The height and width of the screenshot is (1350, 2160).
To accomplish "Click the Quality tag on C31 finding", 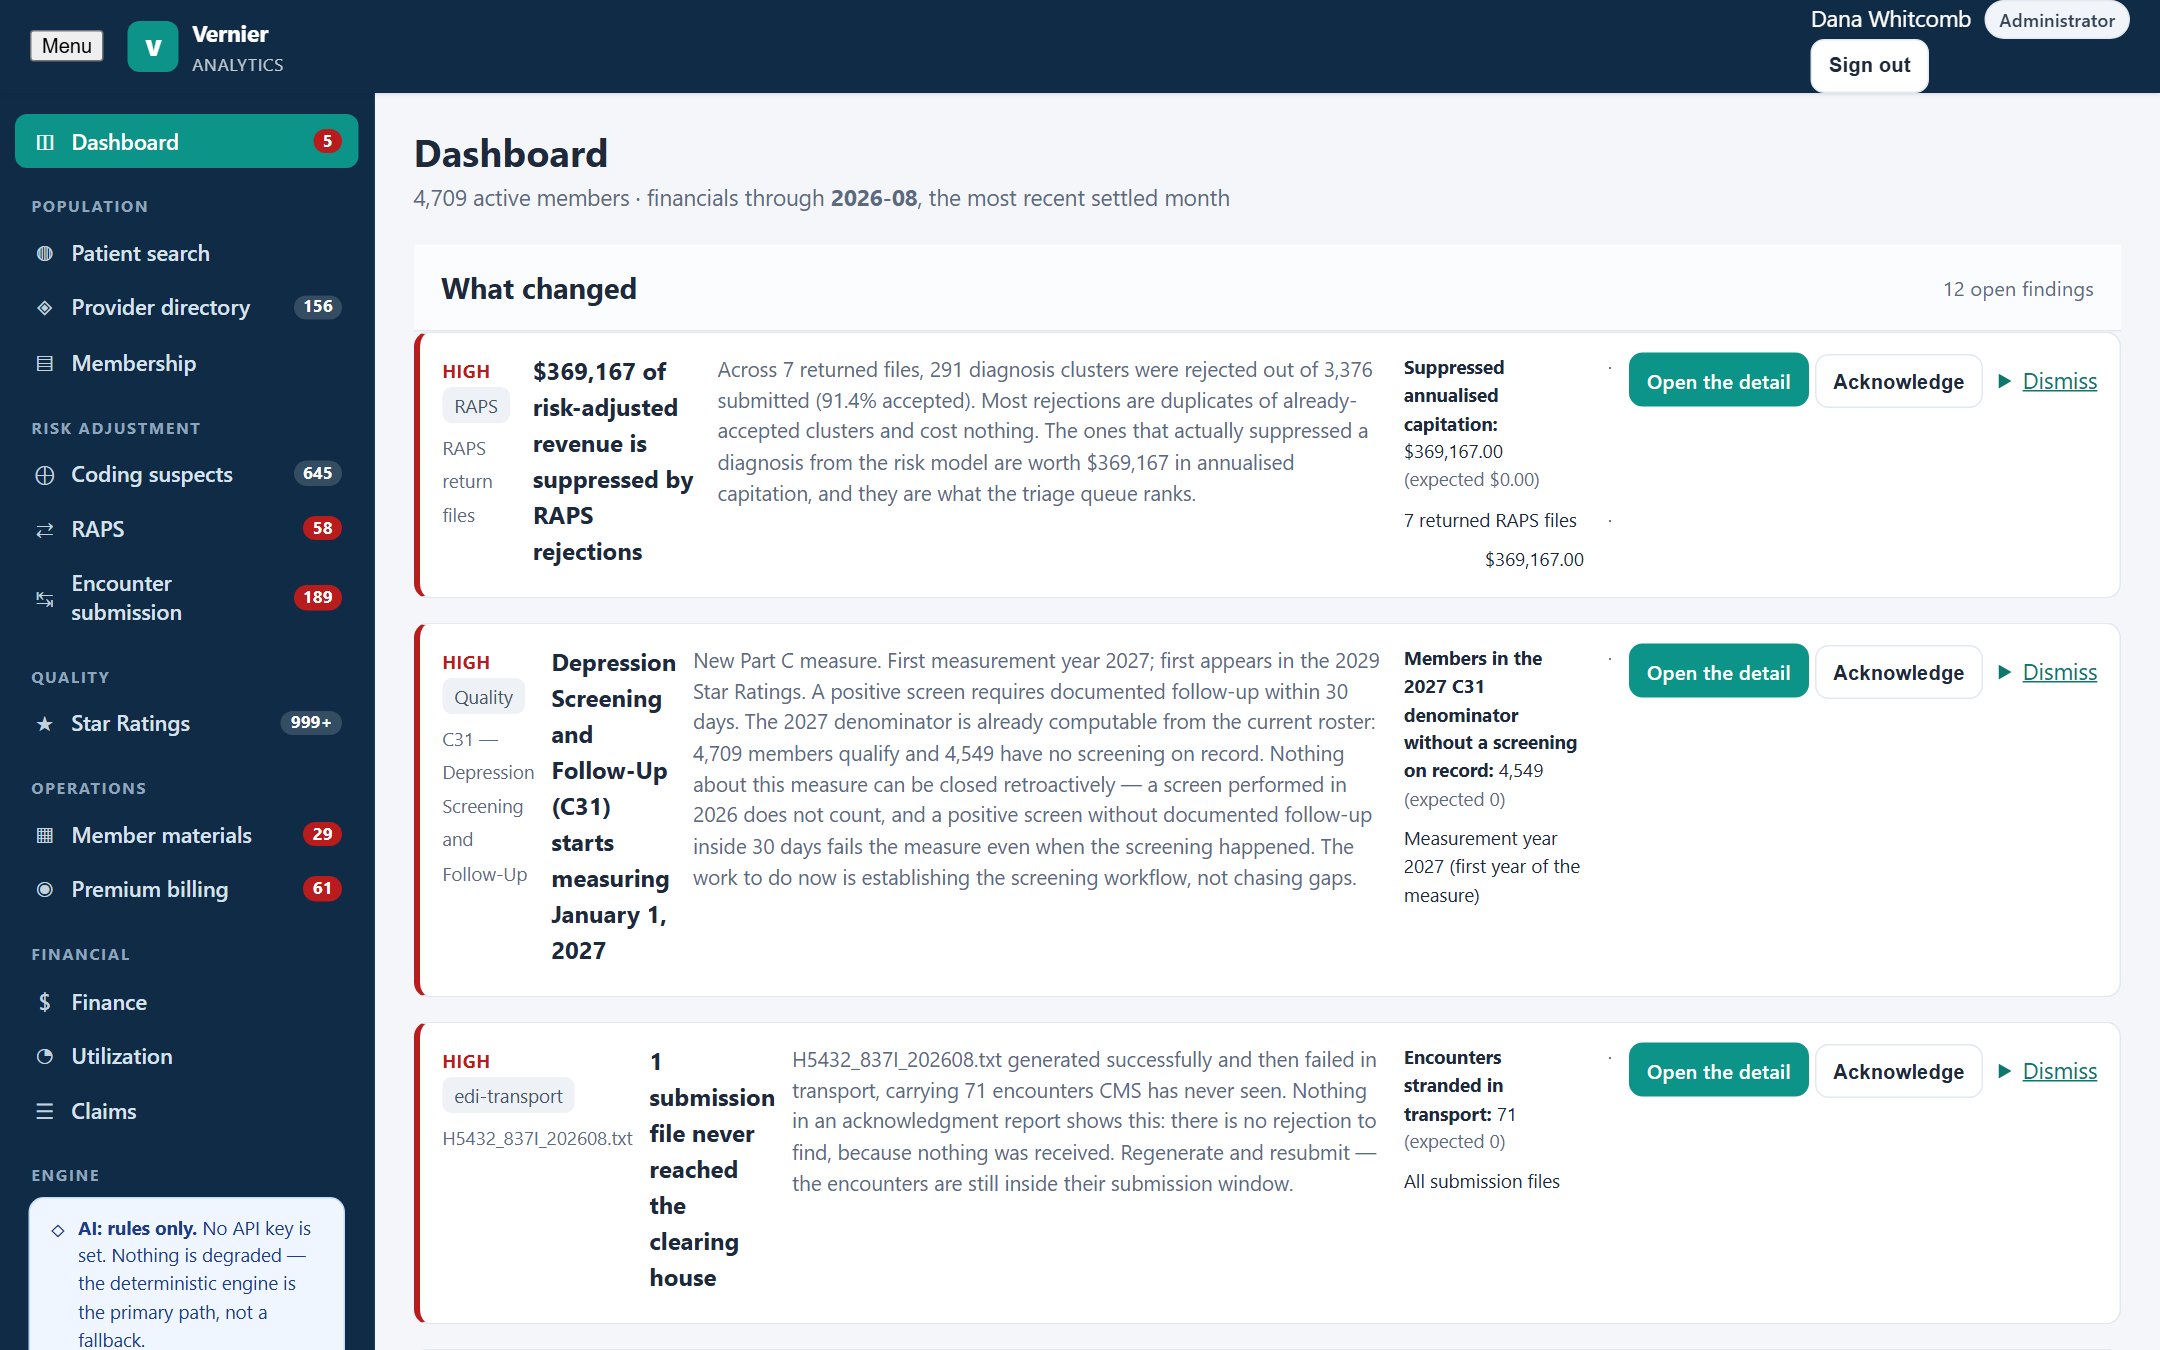I will click(x=483, y=697).
